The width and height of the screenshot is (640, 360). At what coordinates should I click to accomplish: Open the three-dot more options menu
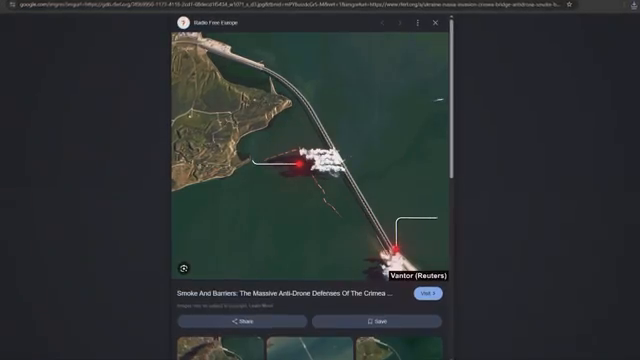(418, 23)
